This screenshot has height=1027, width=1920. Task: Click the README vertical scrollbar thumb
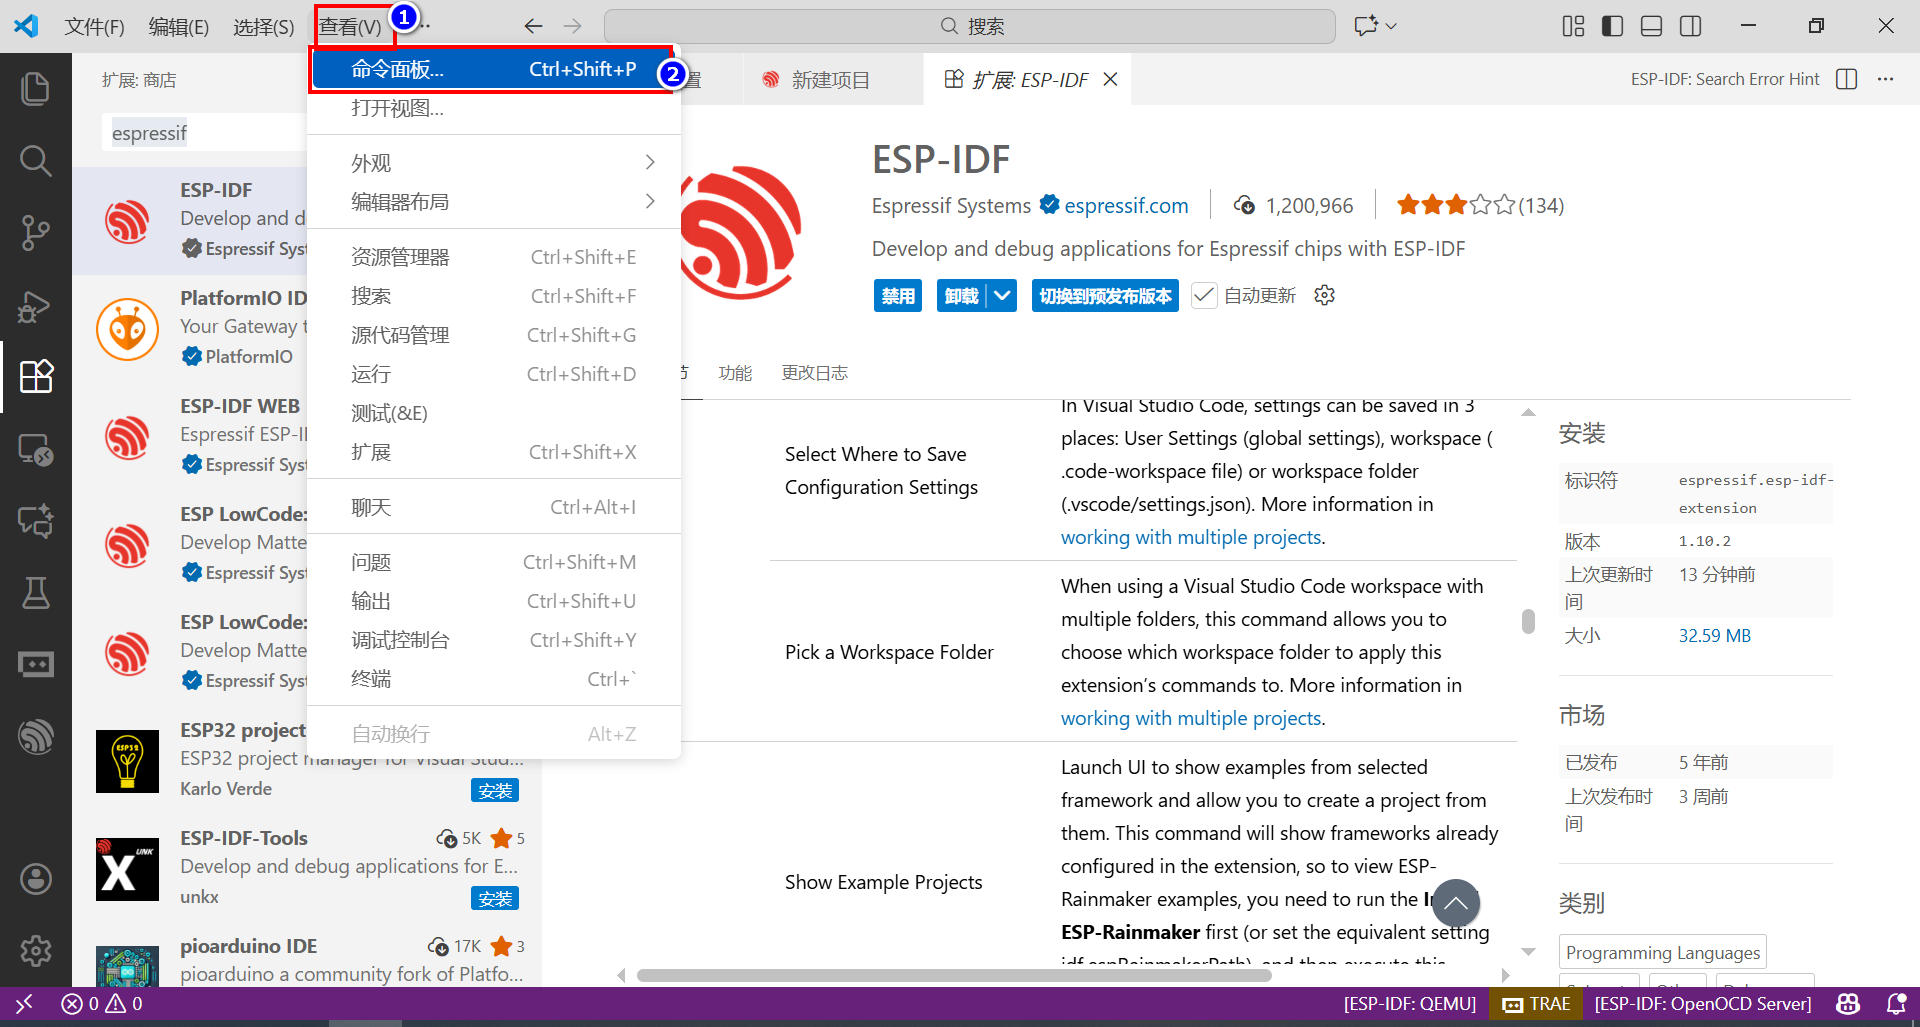click(1528, 621)
